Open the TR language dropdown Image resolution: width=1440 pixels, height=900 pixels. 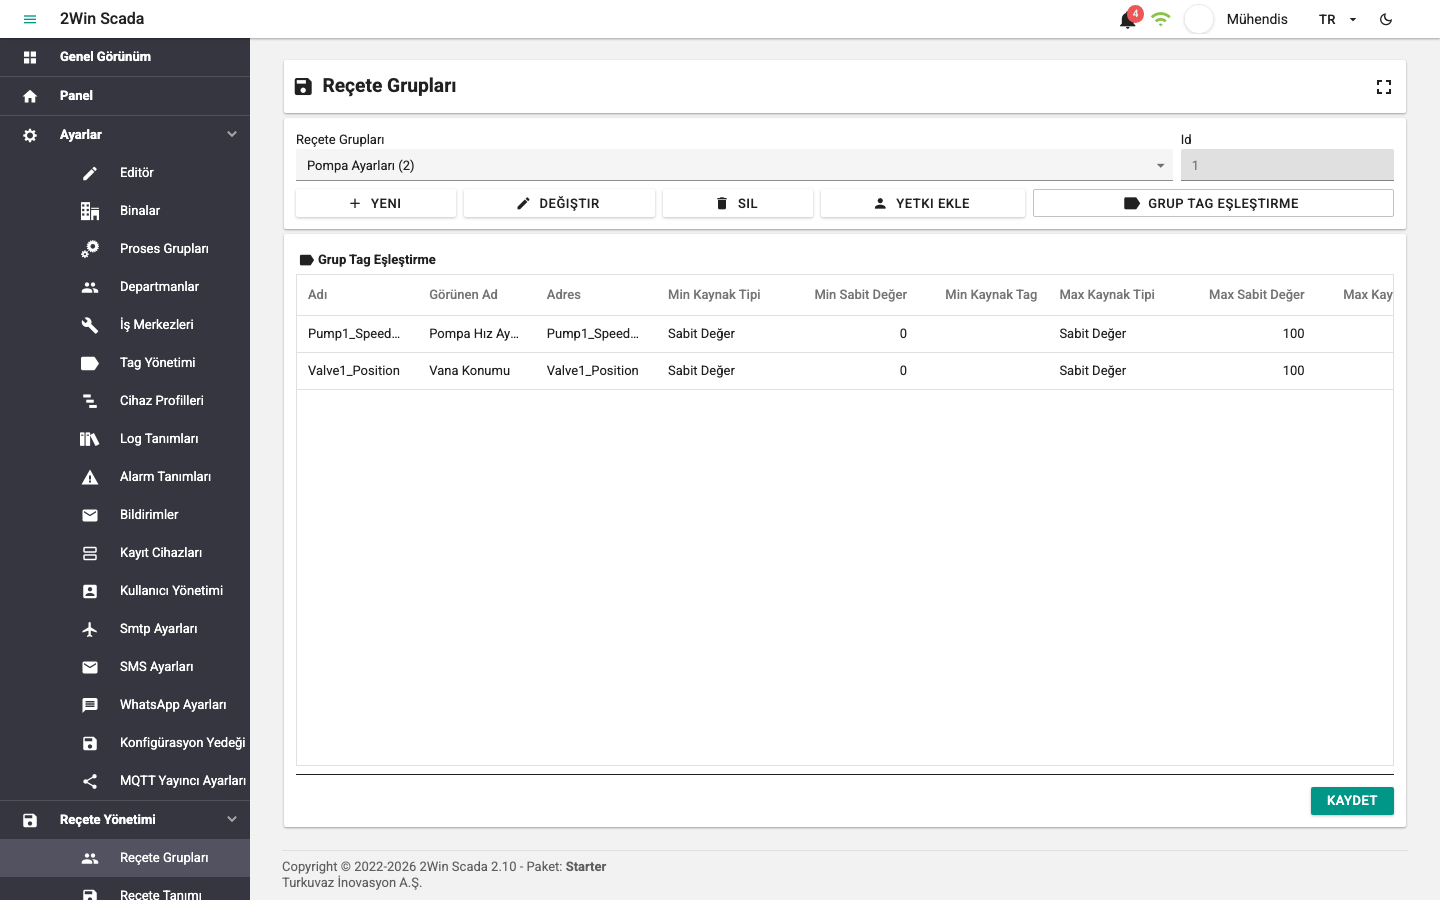[x=1337, y=19]
